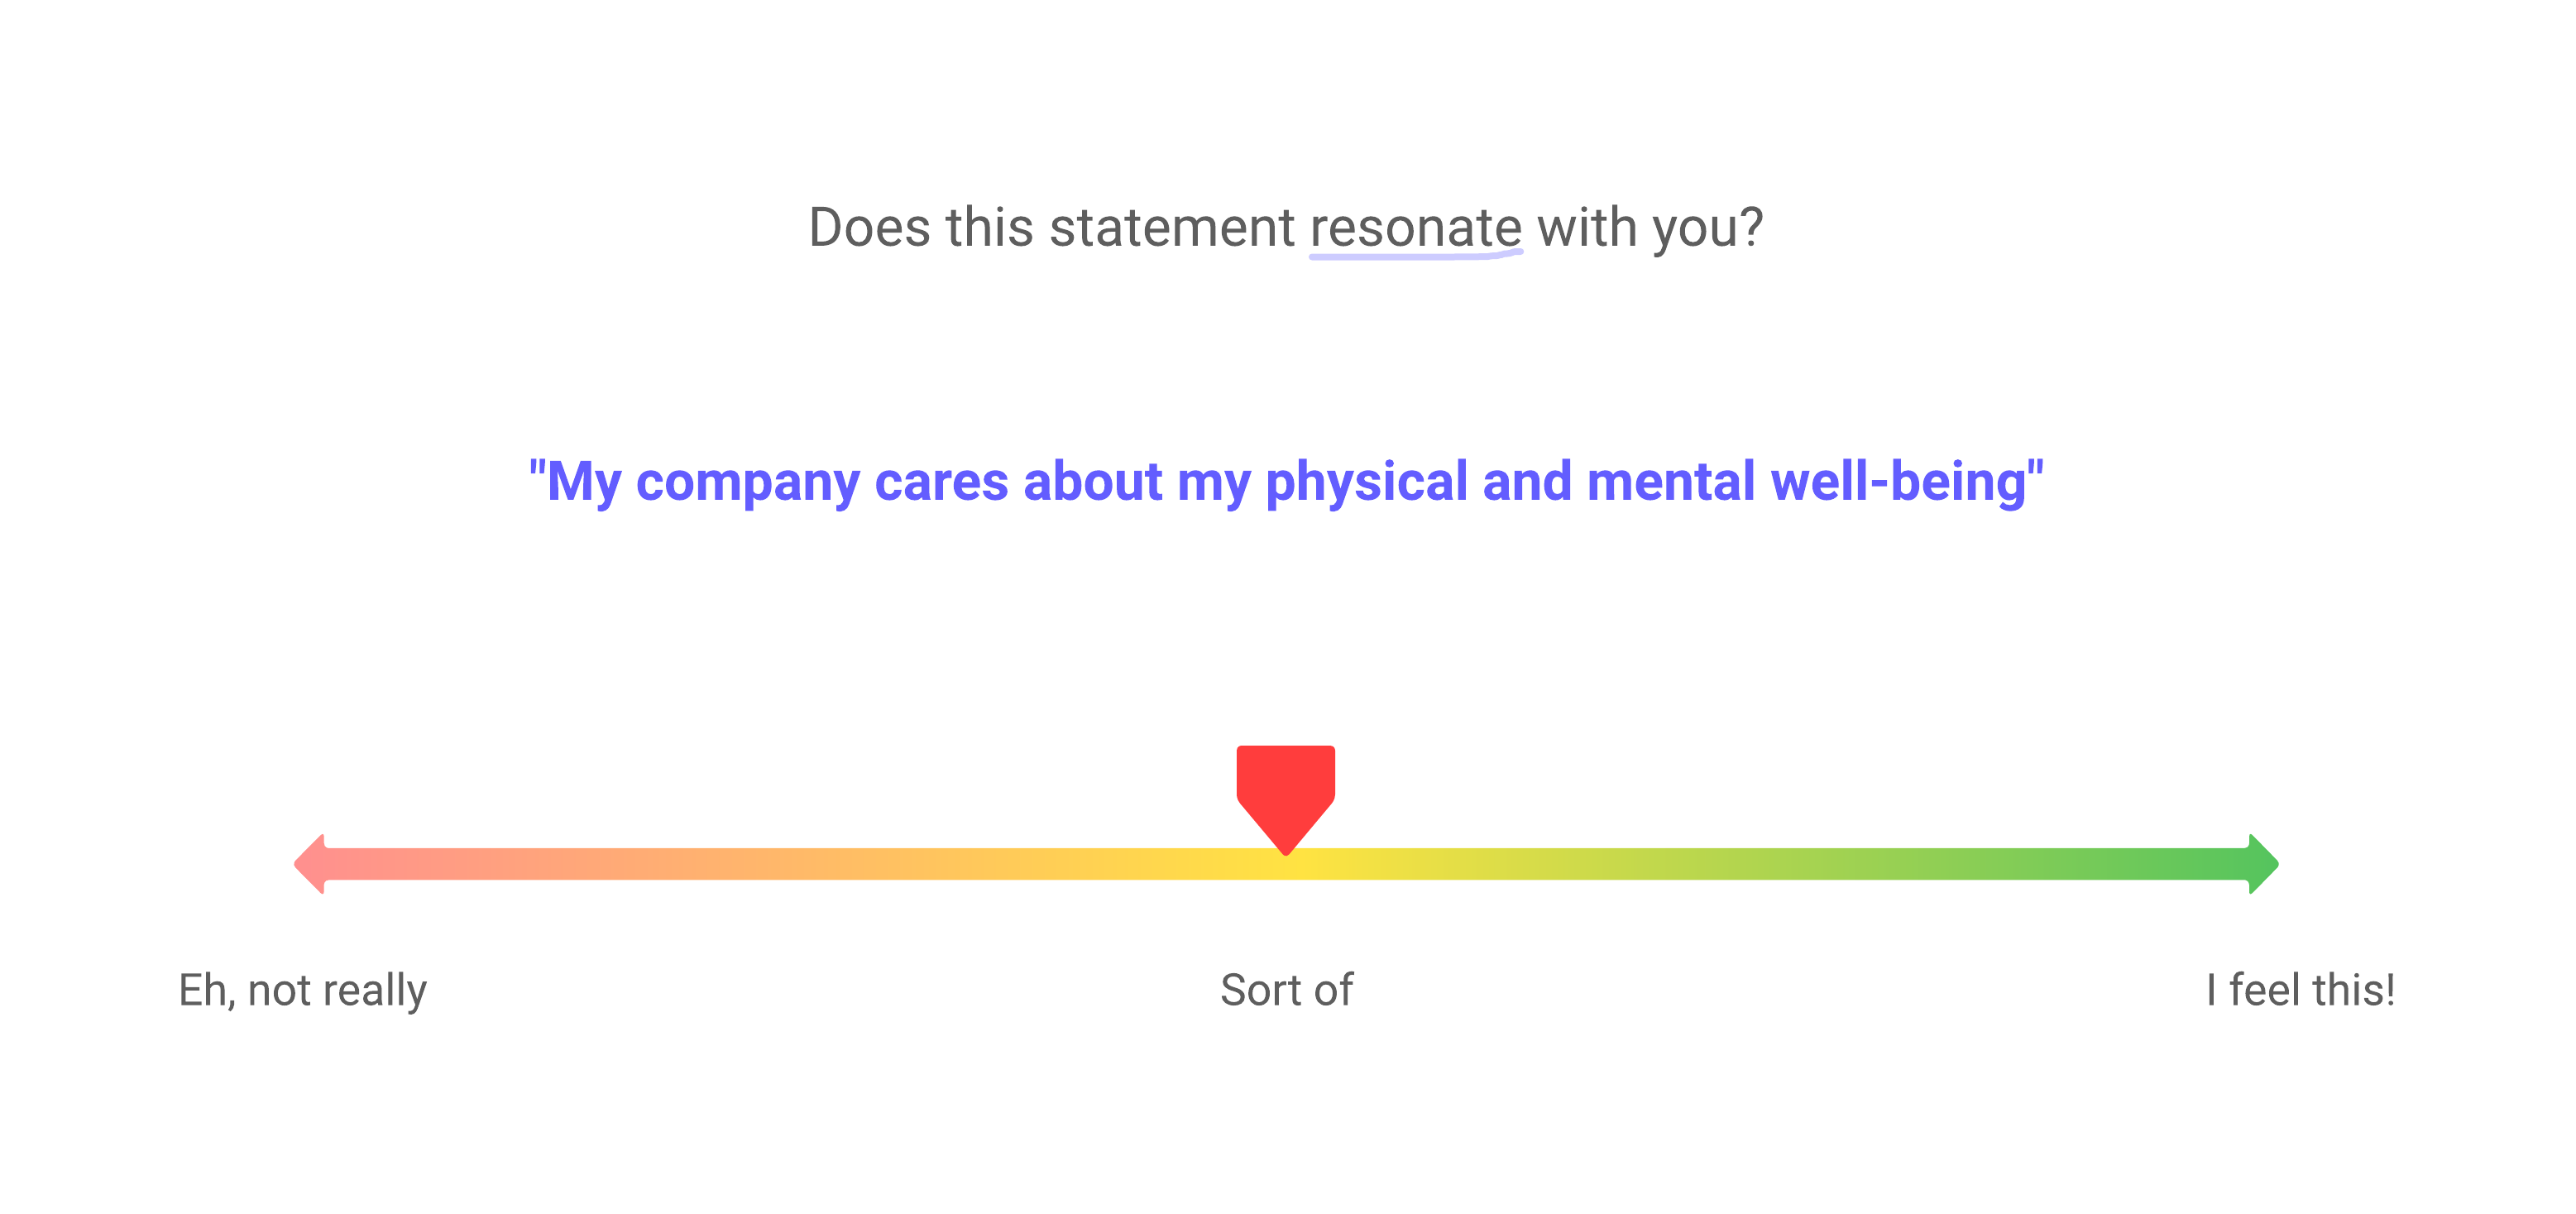
Task: Click the word "physical" in the statement
Action: 1366,482
